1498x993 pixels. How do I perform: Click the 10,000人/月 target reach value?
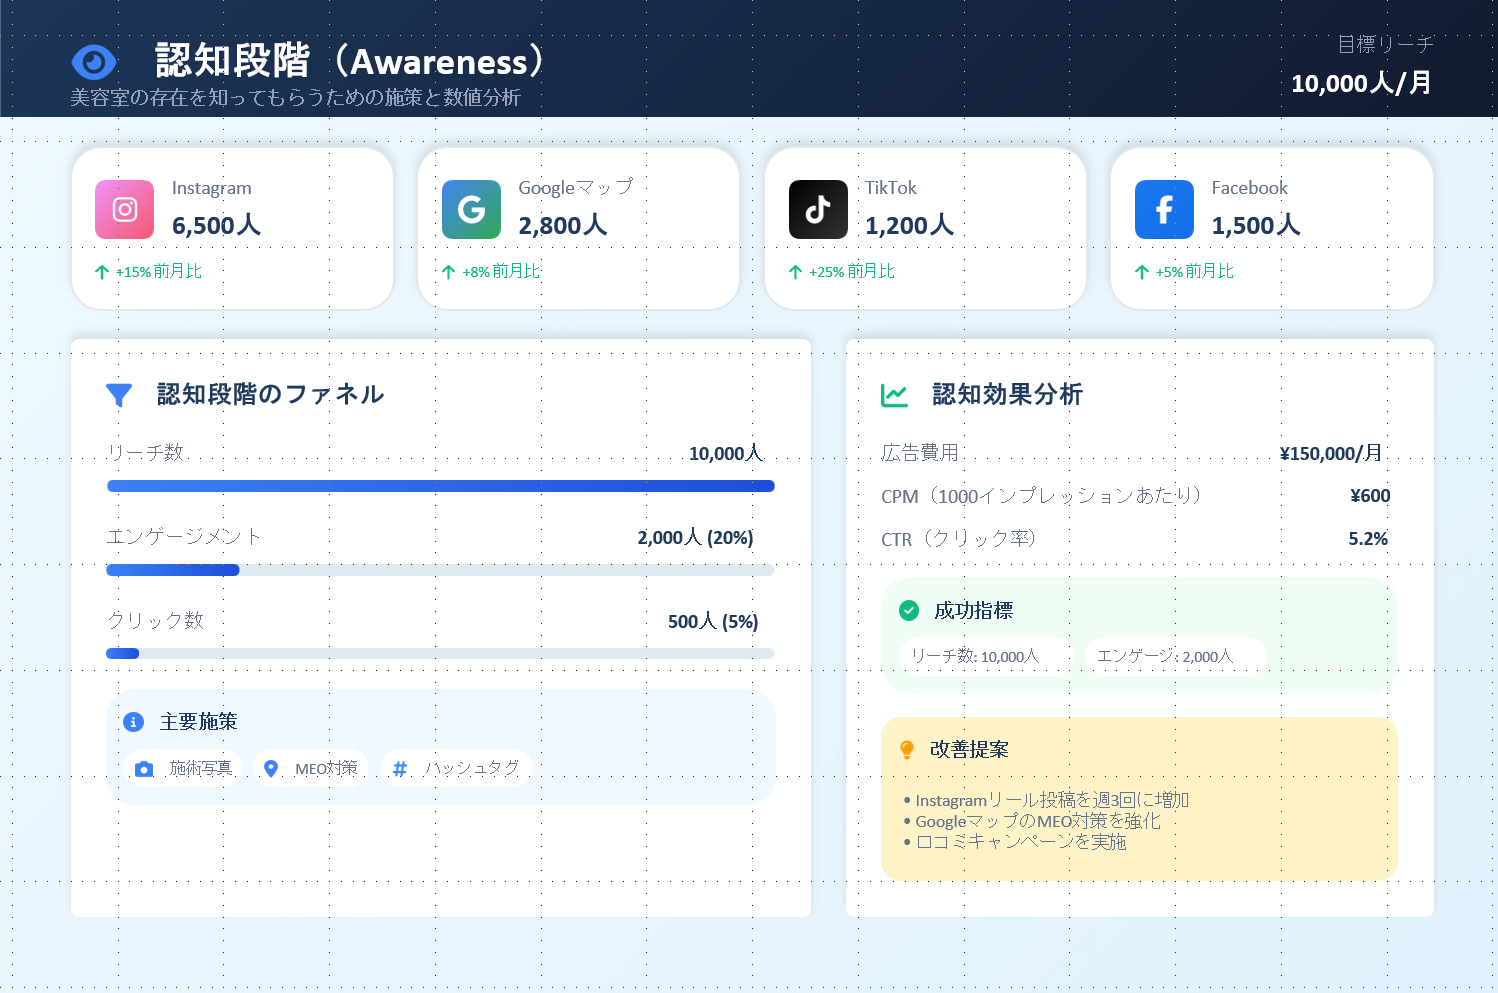[x=1362, y=83]
